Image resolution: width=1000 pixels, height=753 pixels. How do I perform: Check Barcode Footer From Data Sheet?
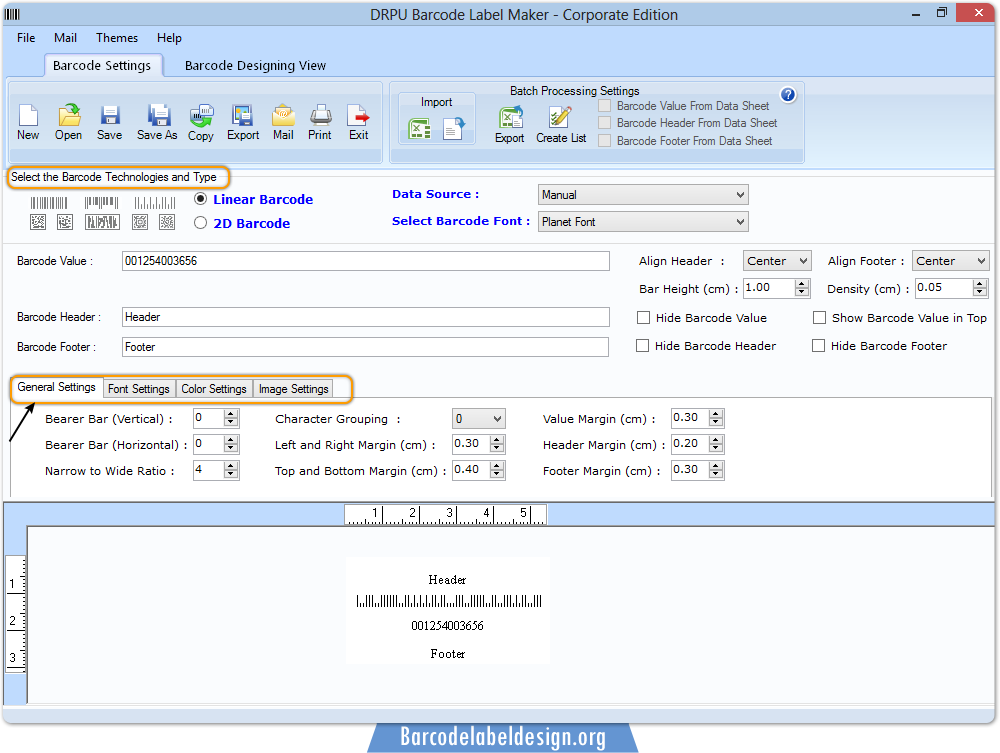(605, 140)
